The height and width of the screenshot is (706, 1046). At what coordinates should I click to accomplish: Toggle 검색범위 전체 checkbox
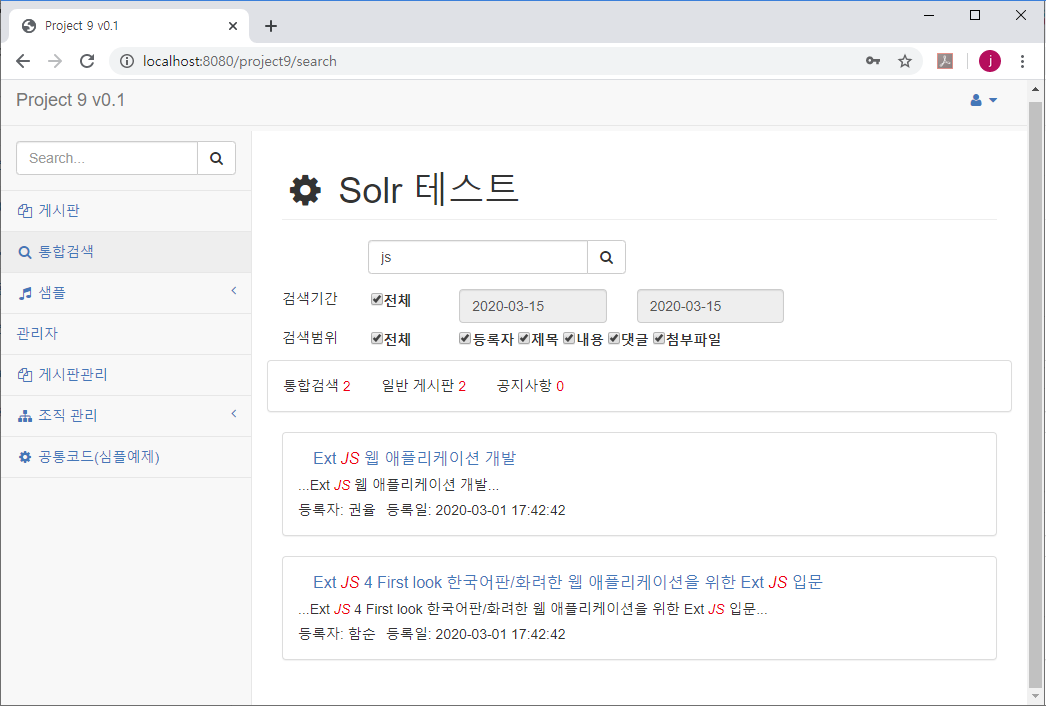pyautogui.click(x=377, y=338)
